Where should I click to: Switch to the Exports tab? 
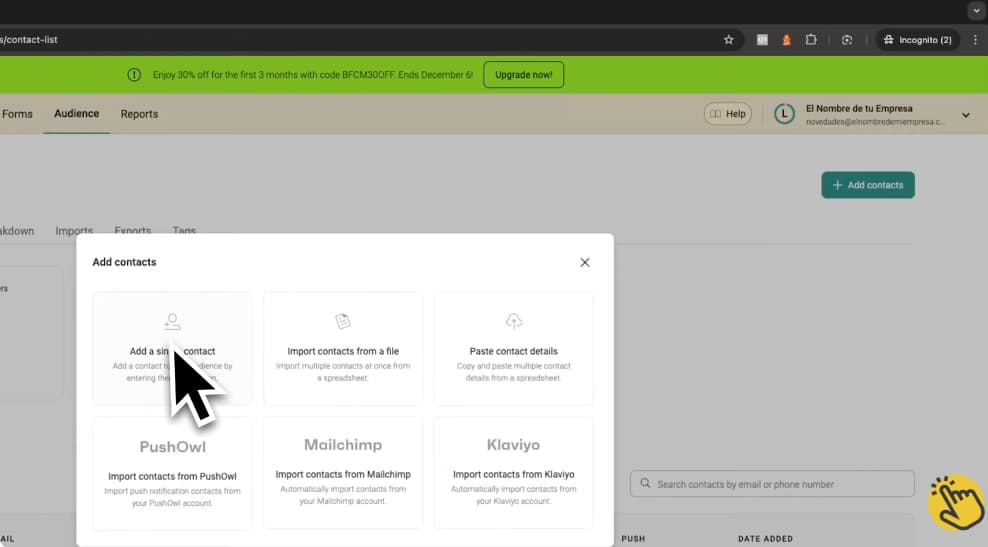[132, 230]
